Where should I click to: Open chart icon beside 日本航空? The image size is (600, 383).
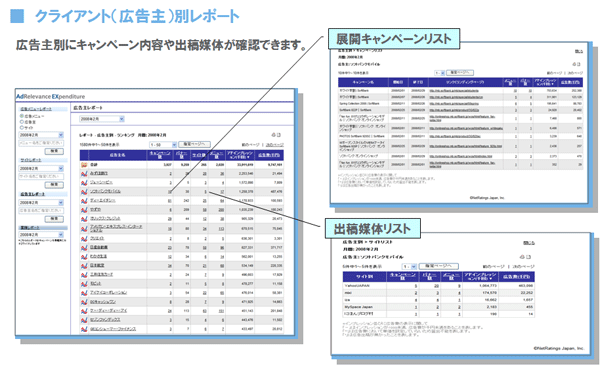click(84, 266)
